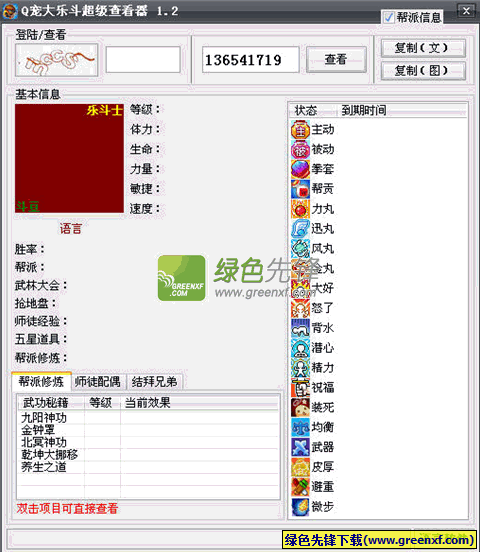
Task: Click the 帮贡 status icon
Action: [x=300, y=189]
